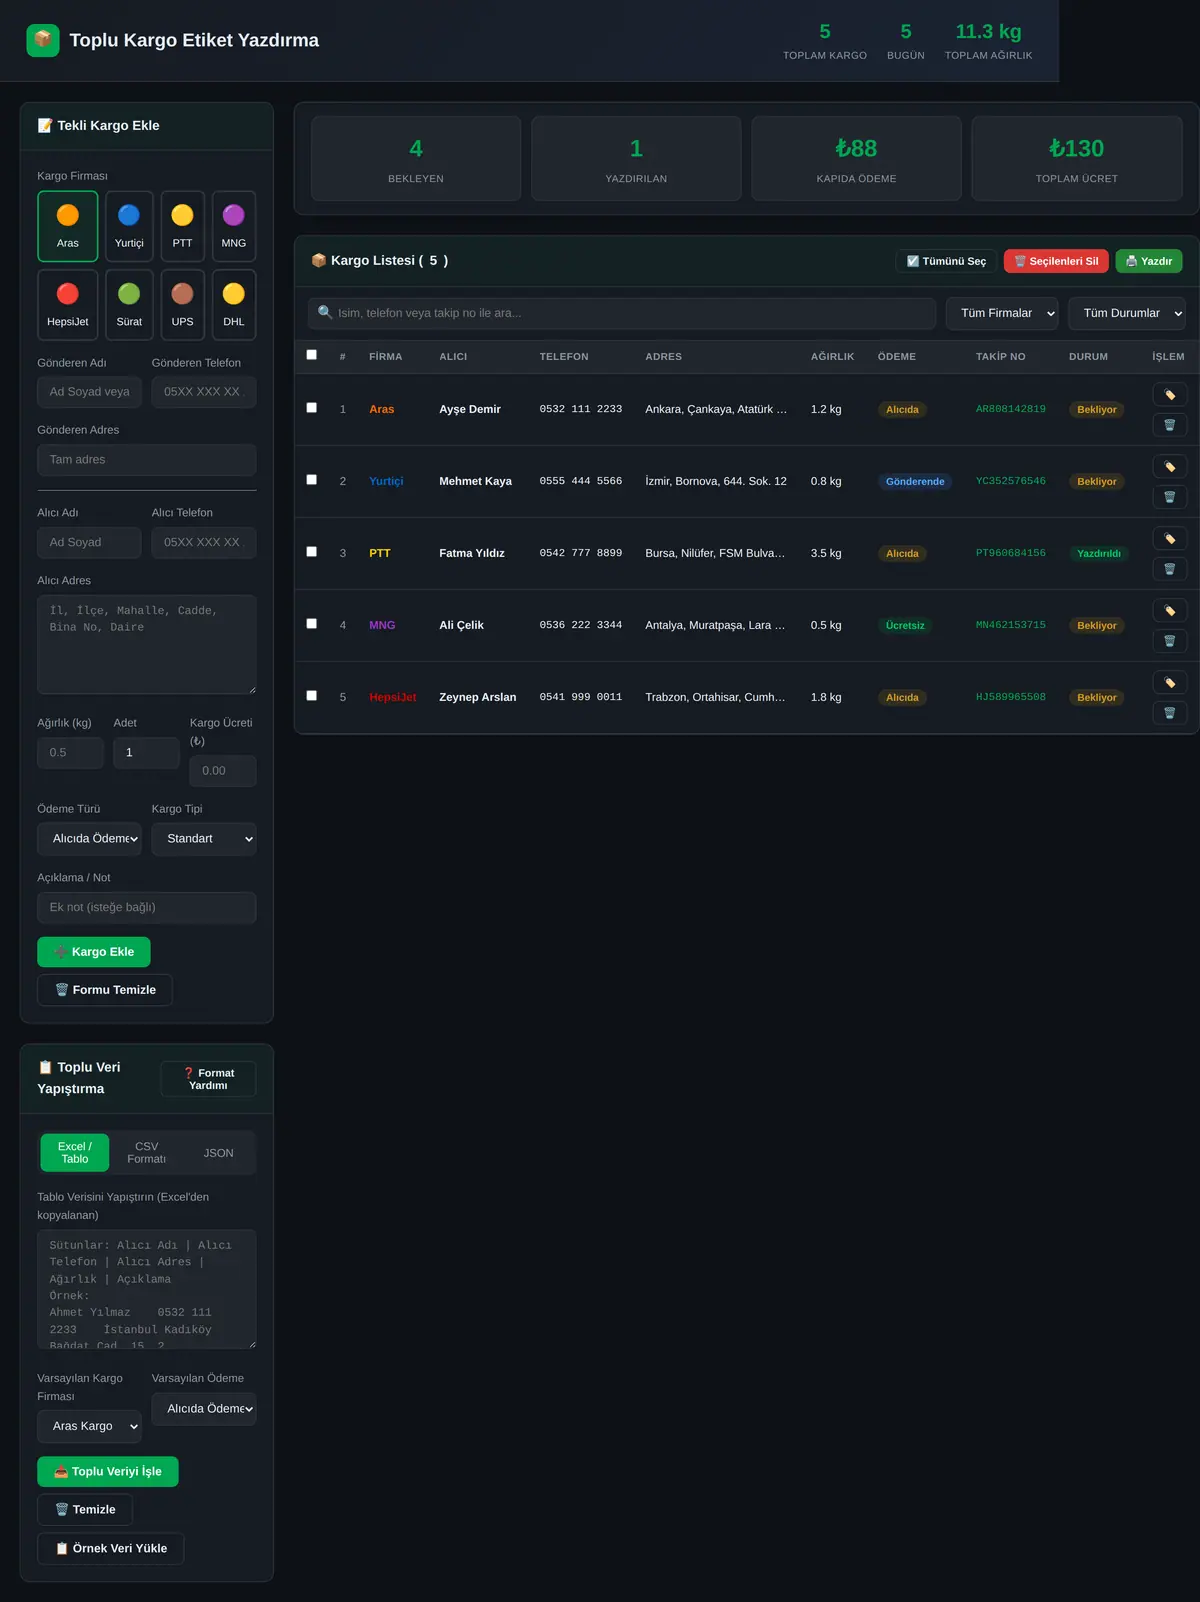Image resolution: width=1200 pixels, height=1602 pixels.
Task: Delete the Zeynep Arslan cargo row
Action: coord(1169,713)
